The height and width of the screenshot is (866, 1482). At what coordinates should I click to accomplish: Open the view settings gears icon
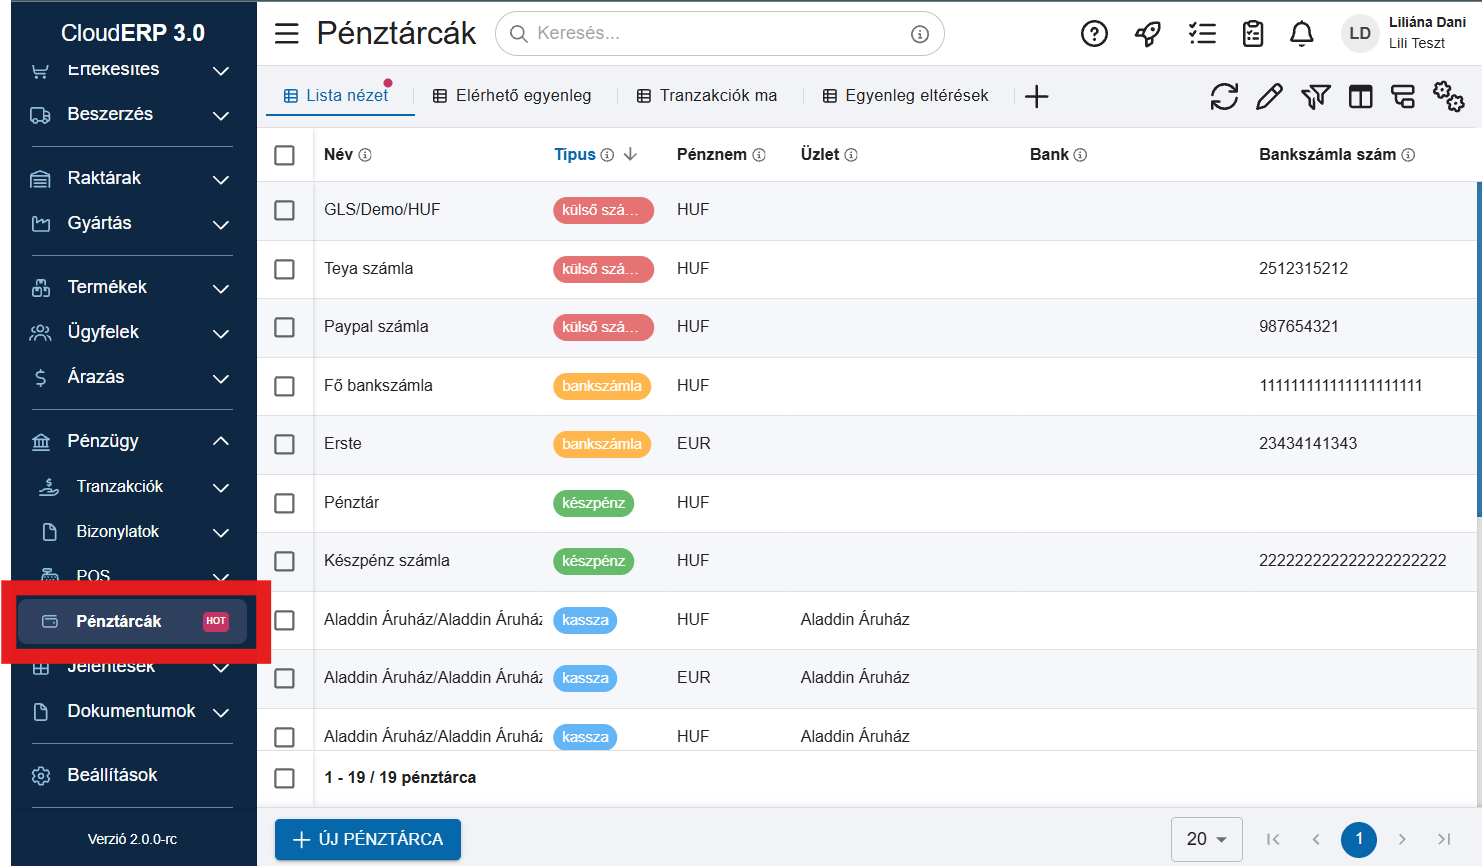[1448, 97]
